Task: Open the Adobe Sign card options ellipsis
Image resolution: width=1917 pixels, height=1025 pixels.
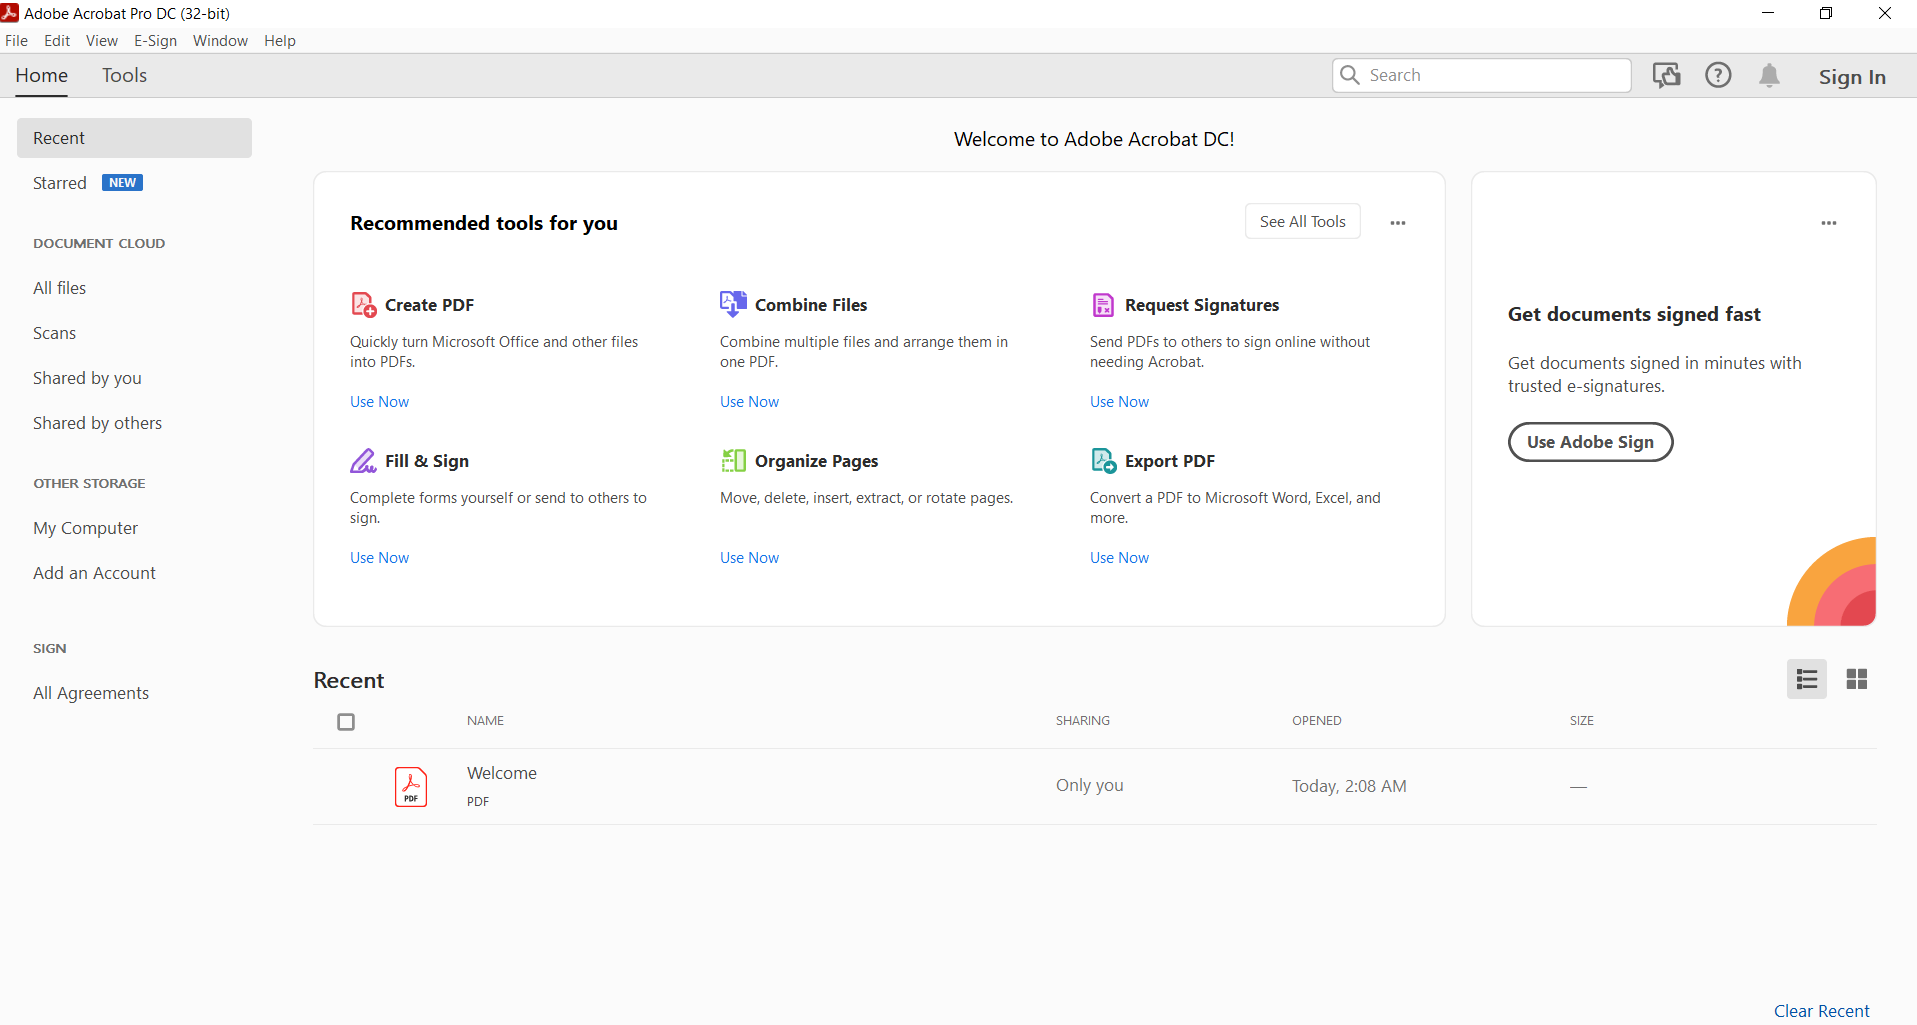Action: [1828, 223]
